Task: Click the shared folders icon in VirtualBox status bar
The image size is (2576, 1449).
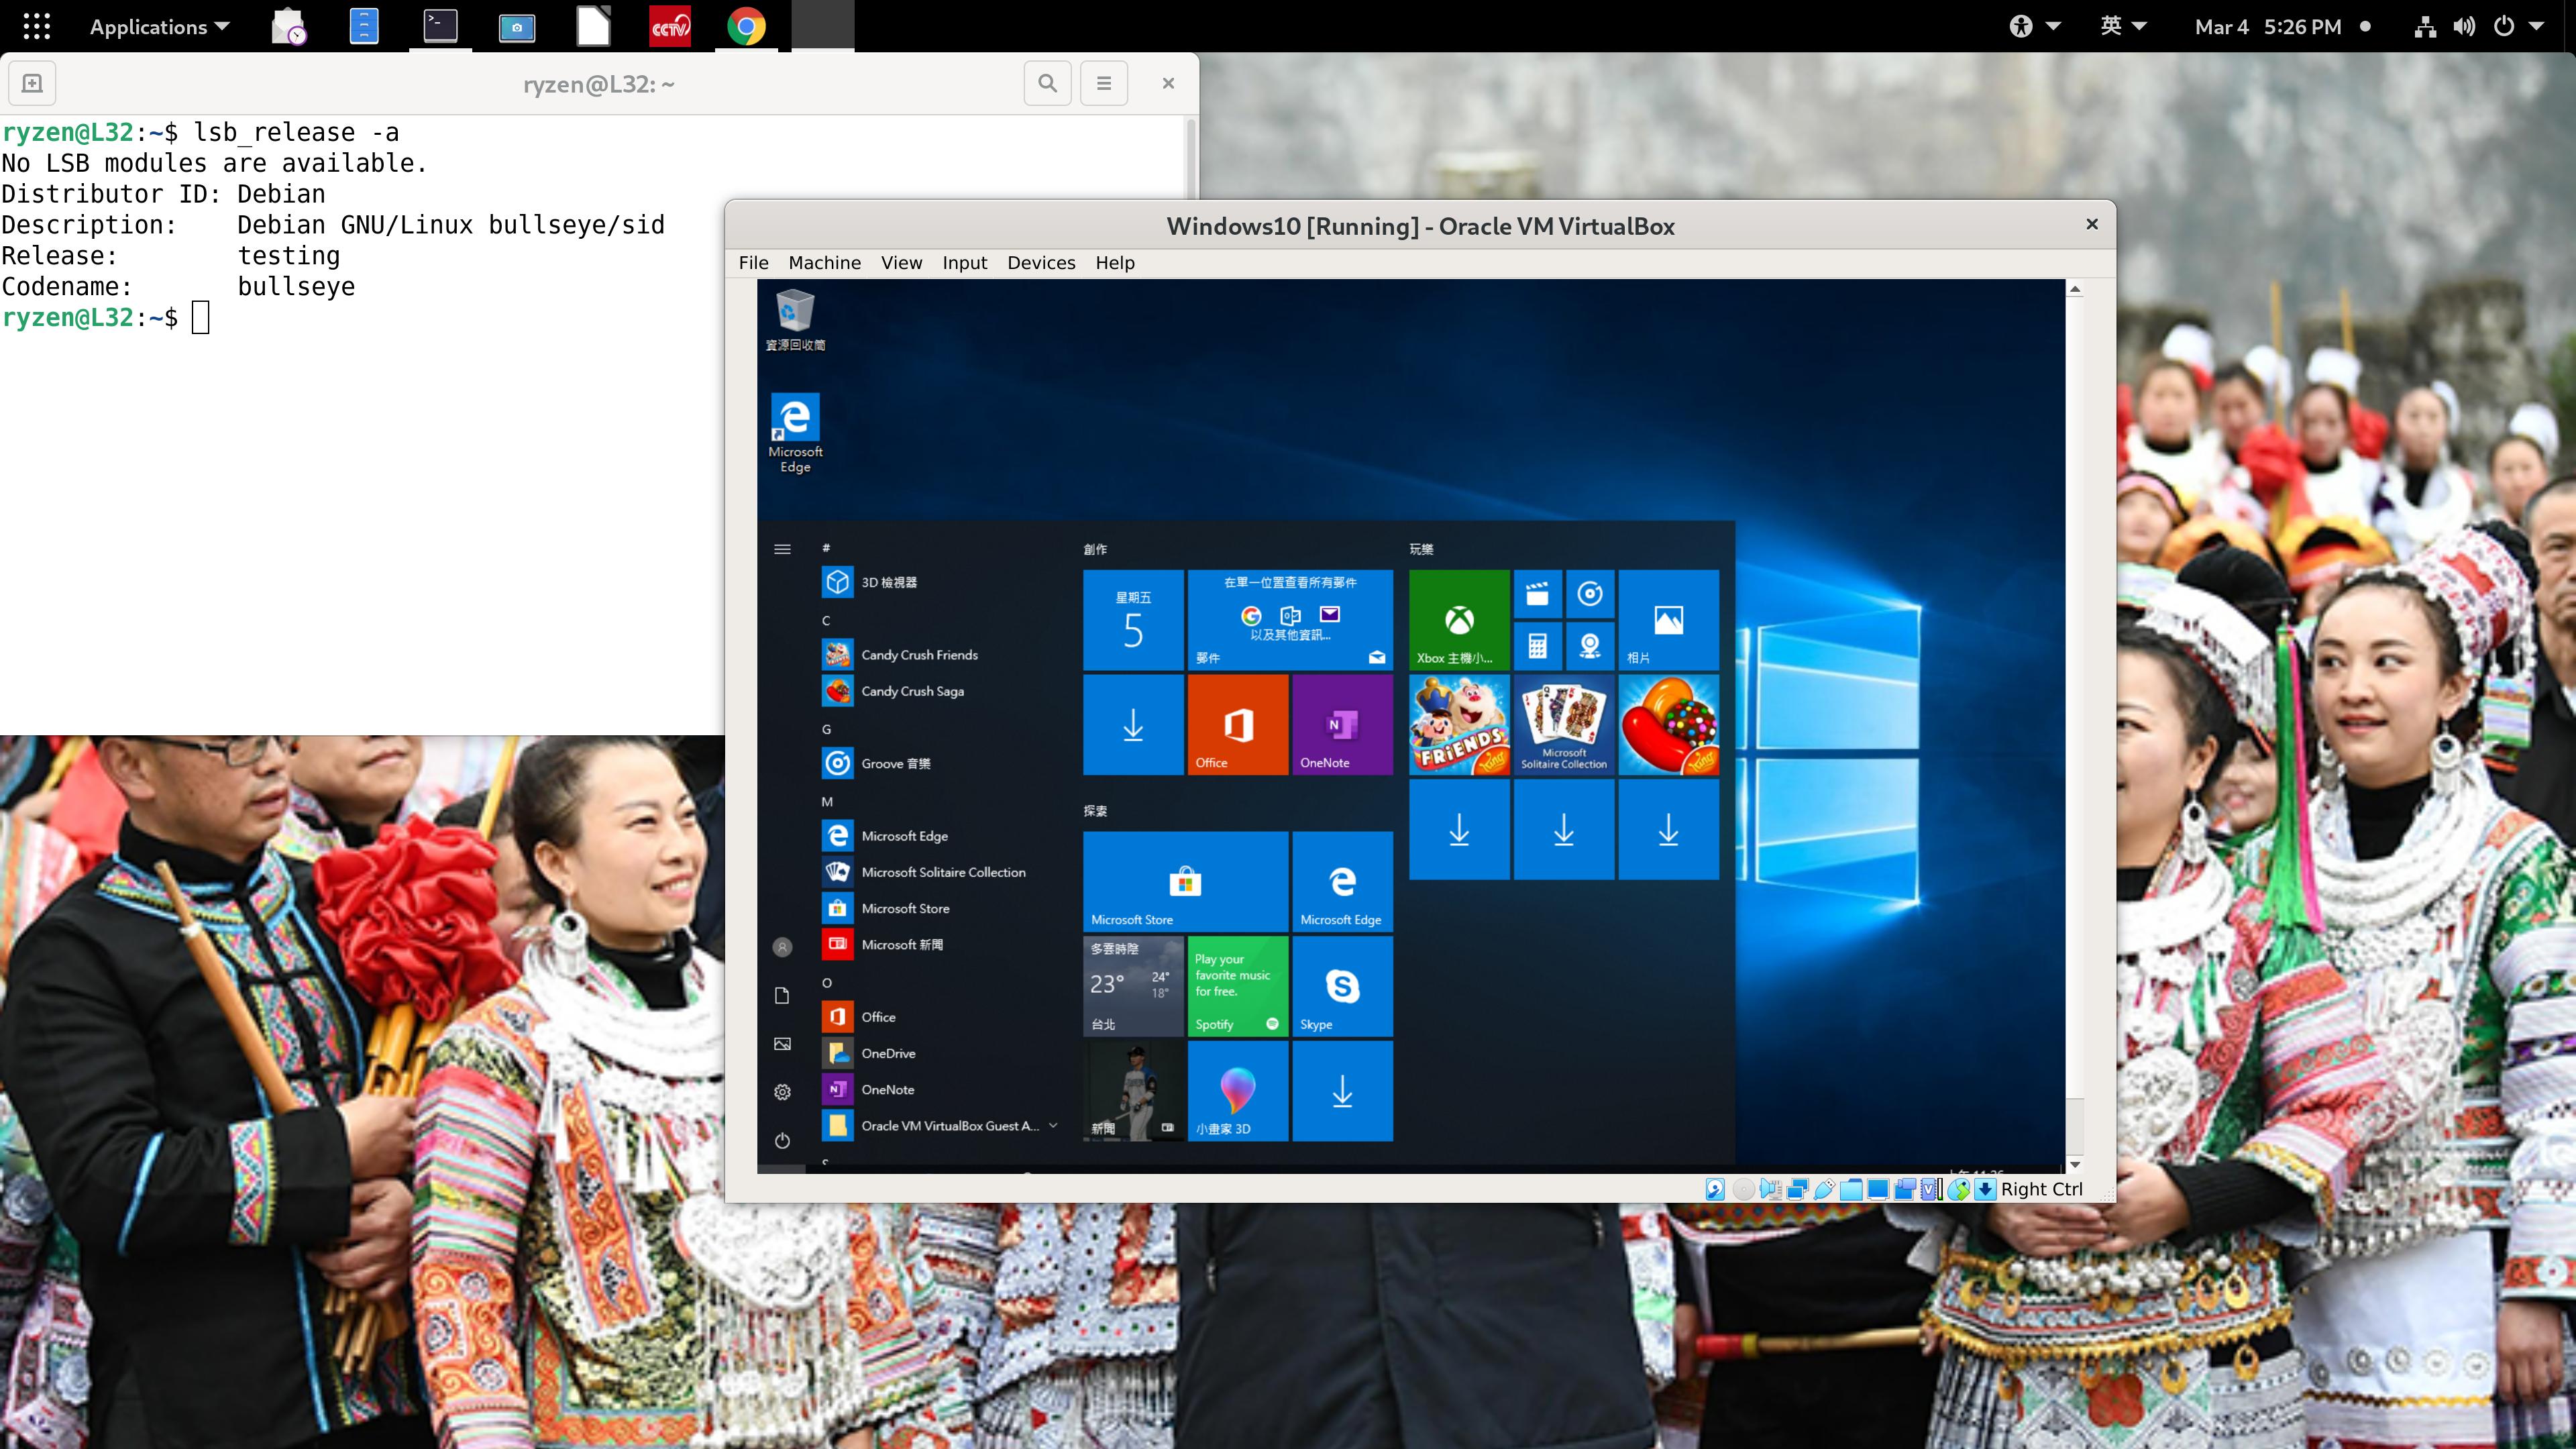Action: (1852, 1189)
